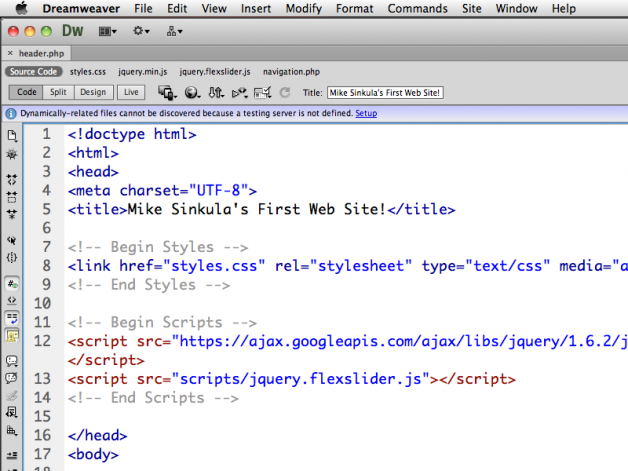Open jquery.min.js related file
The width and height of the screenshot is (628, 471).
143,72
